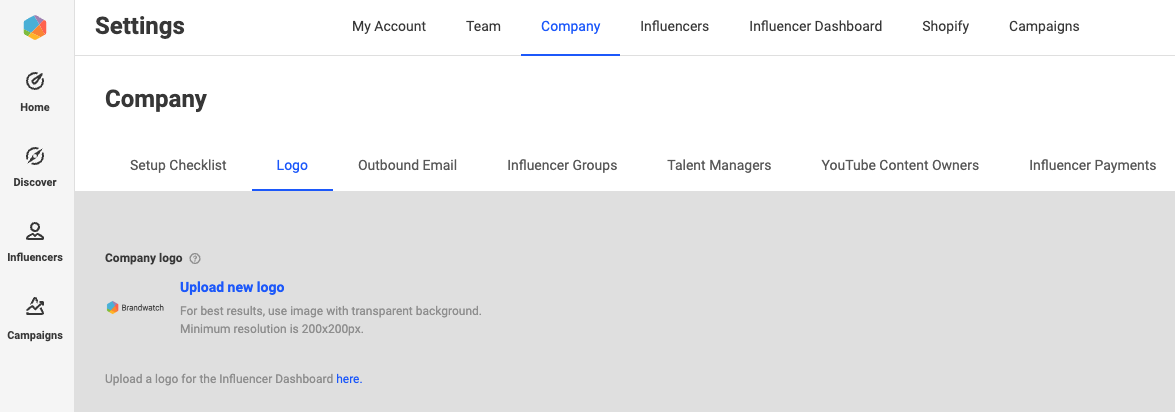The width and height of the screenshot is (1175, 412).
Task: Go to Influencers person icon in sidebar
Action: [x=35, y=232]
